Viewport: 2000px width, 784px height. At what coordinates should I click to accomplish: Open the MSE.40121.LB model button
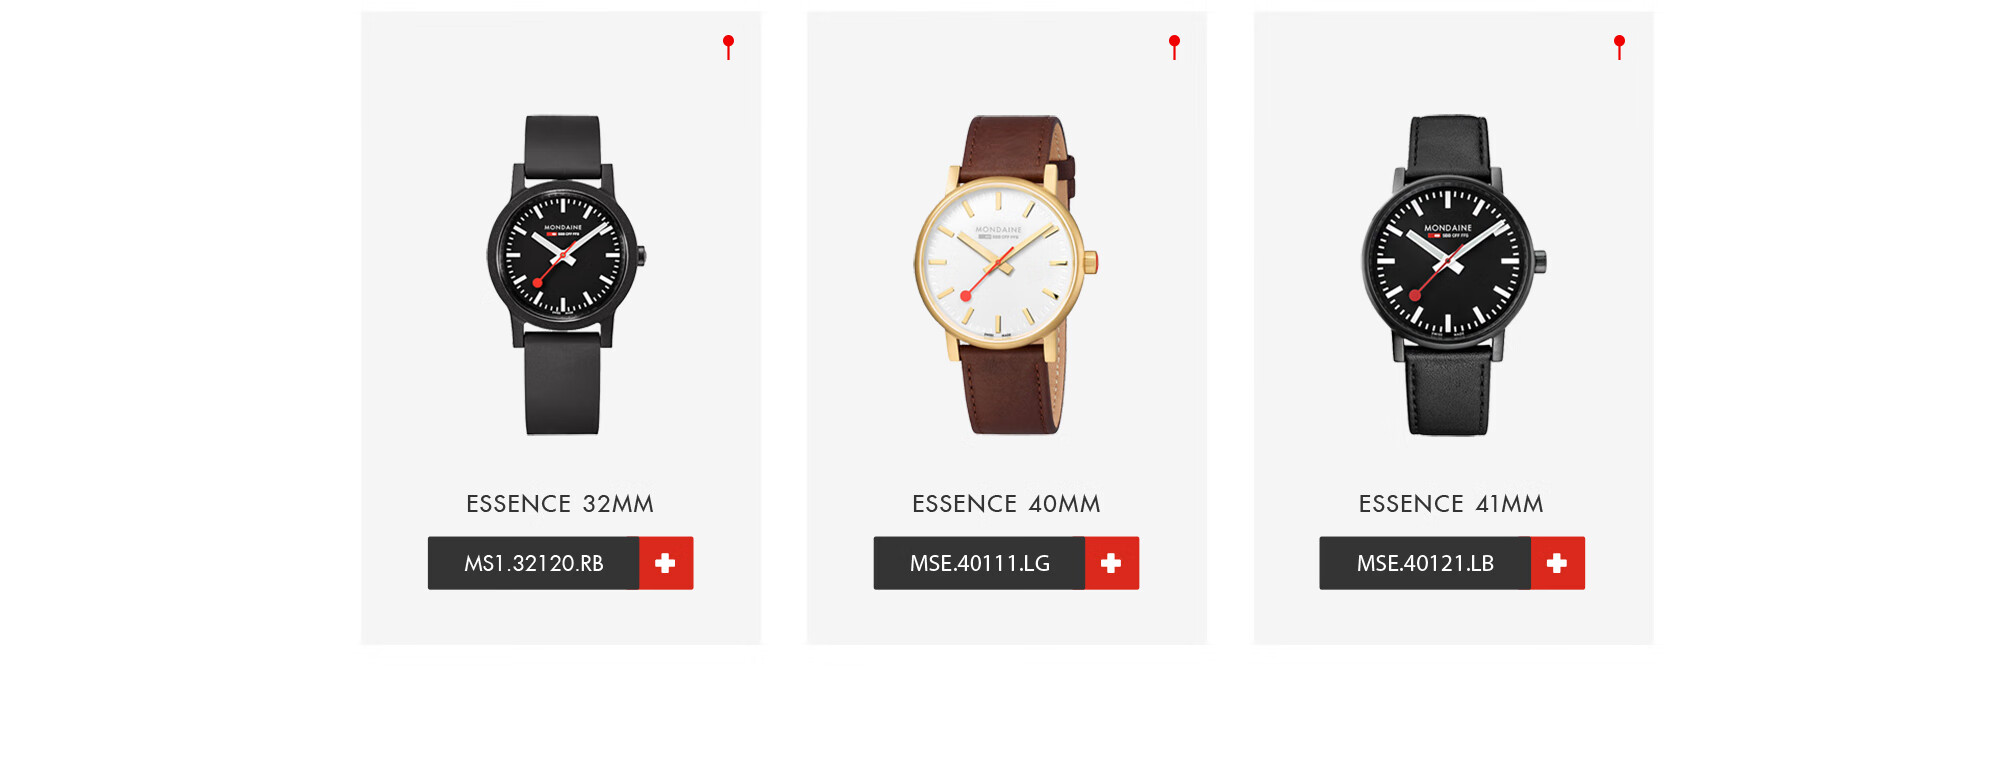pos(1426,563)
